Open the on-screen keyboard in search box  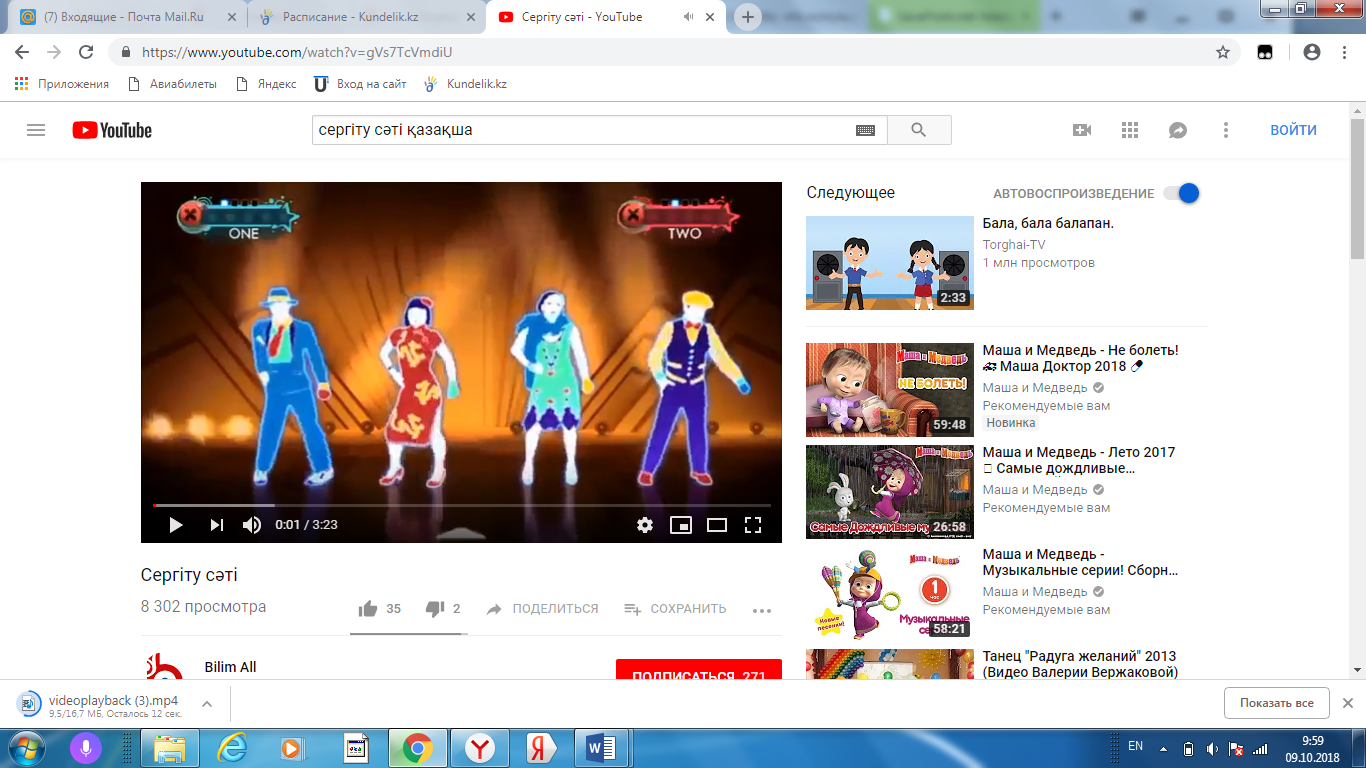[x=866, y=130]
